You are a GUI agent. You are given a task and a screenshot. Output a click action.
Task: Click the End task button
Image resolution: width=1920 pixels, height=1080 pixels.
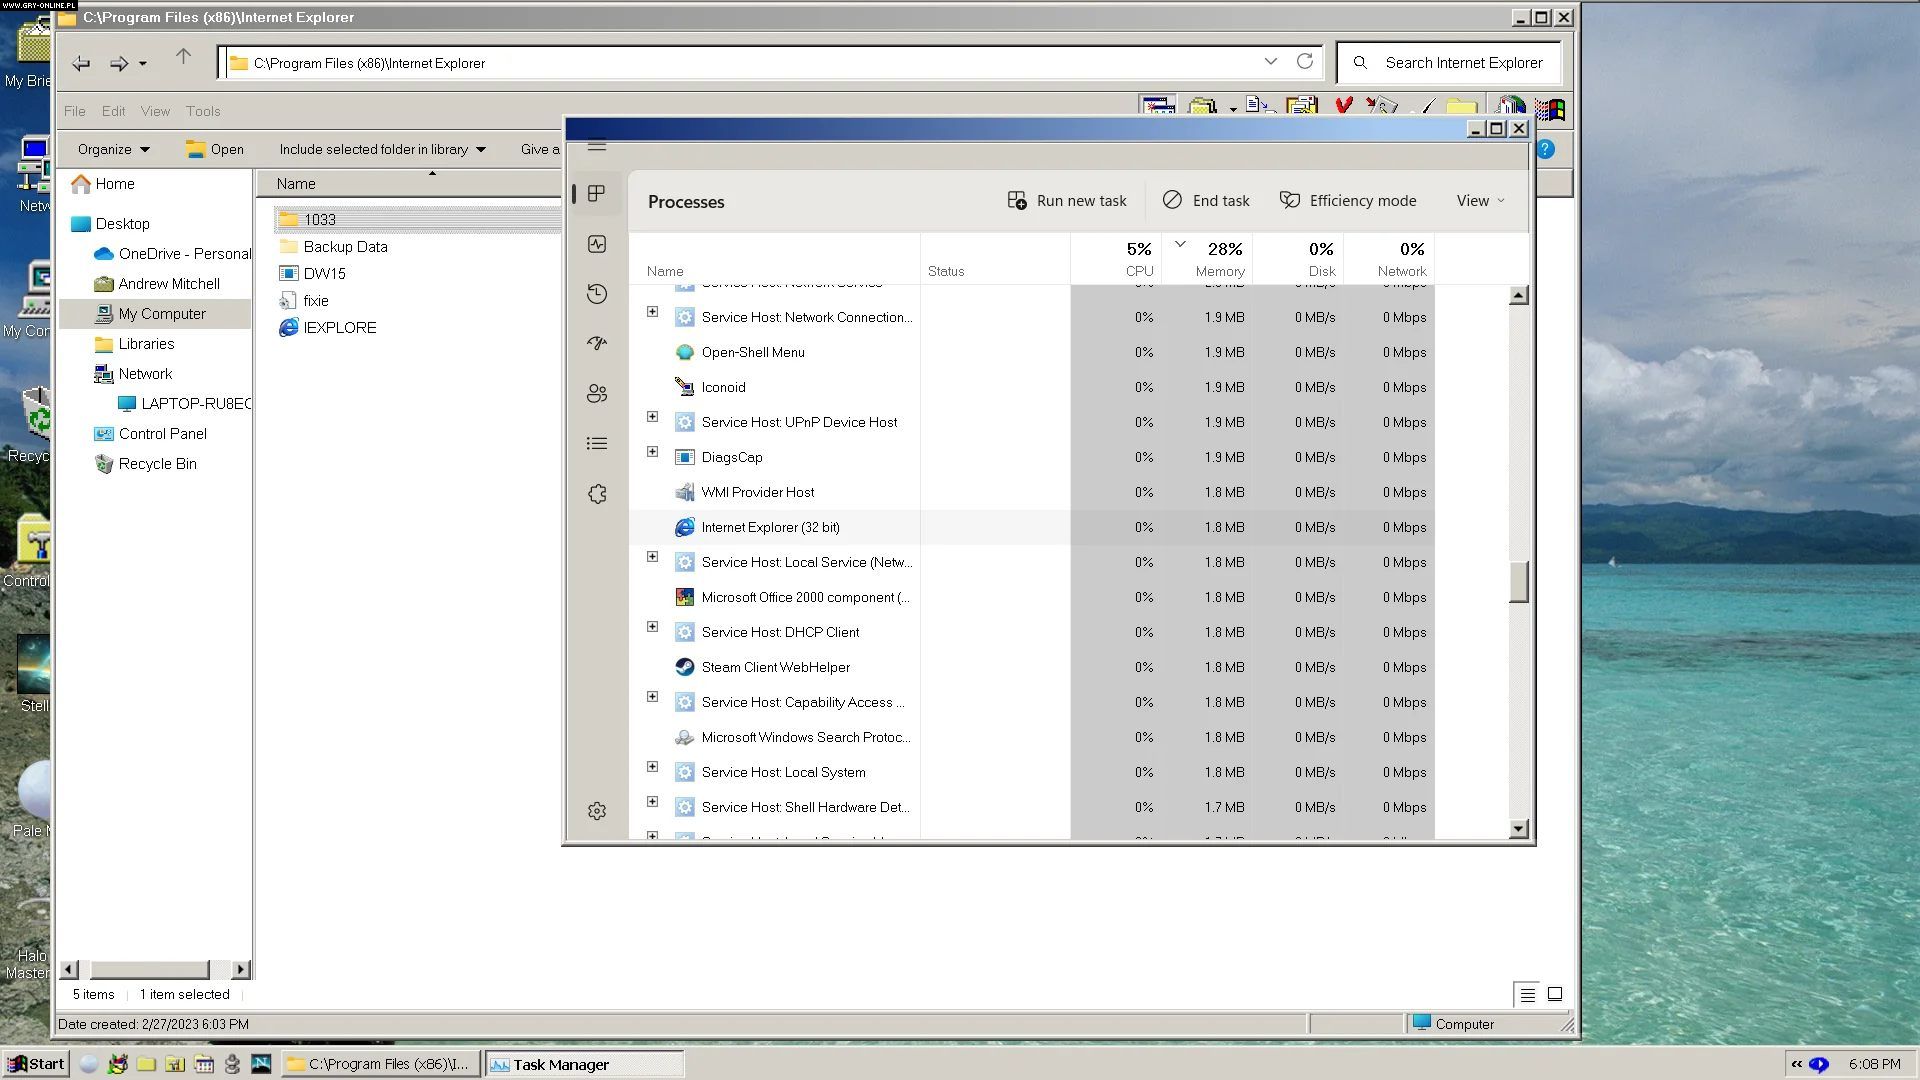coord(1206,201)
